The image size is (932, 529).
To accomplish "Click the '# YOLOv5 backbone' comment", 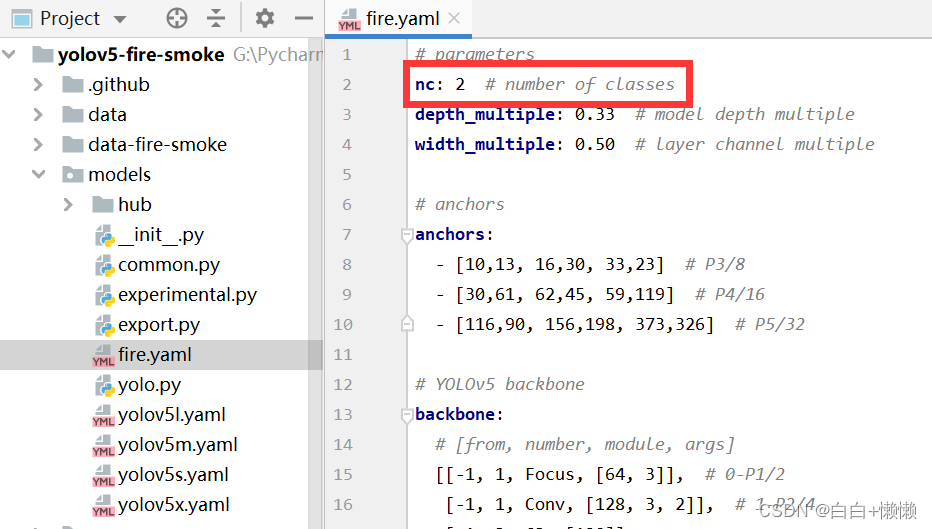I will (499, 385).
